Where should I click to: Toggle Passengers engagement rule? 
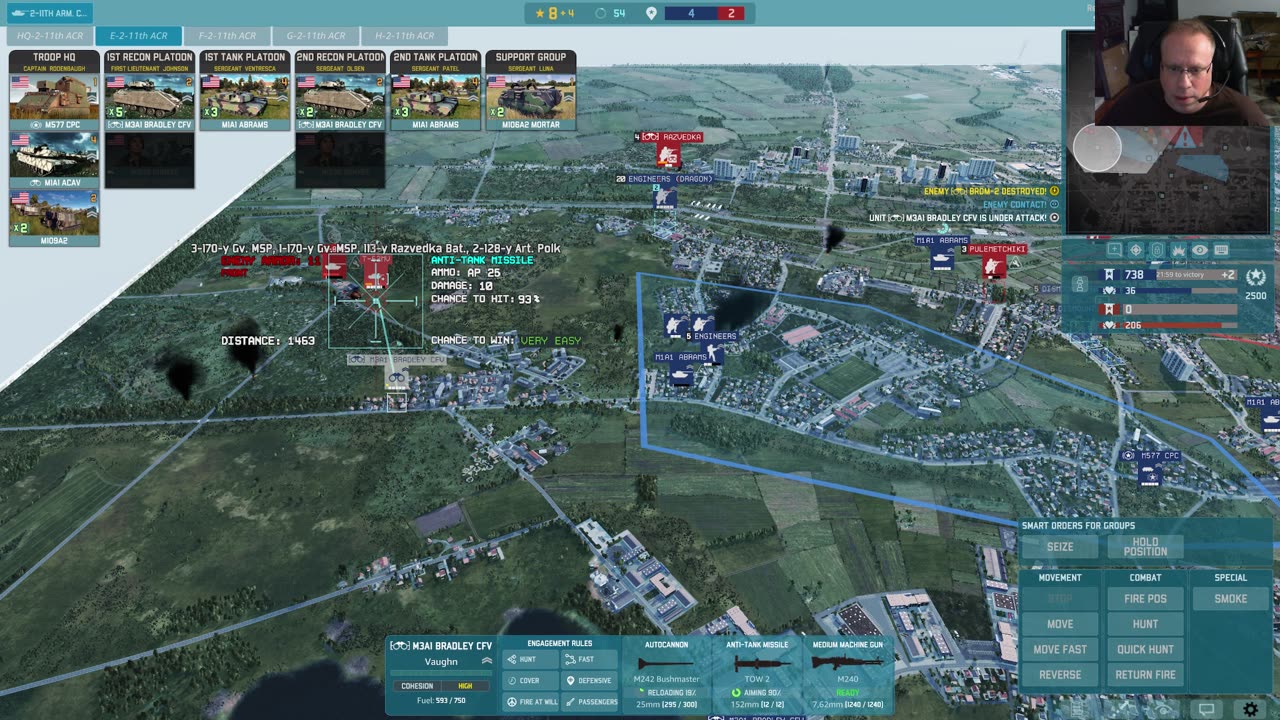click(x=589, y=702)
